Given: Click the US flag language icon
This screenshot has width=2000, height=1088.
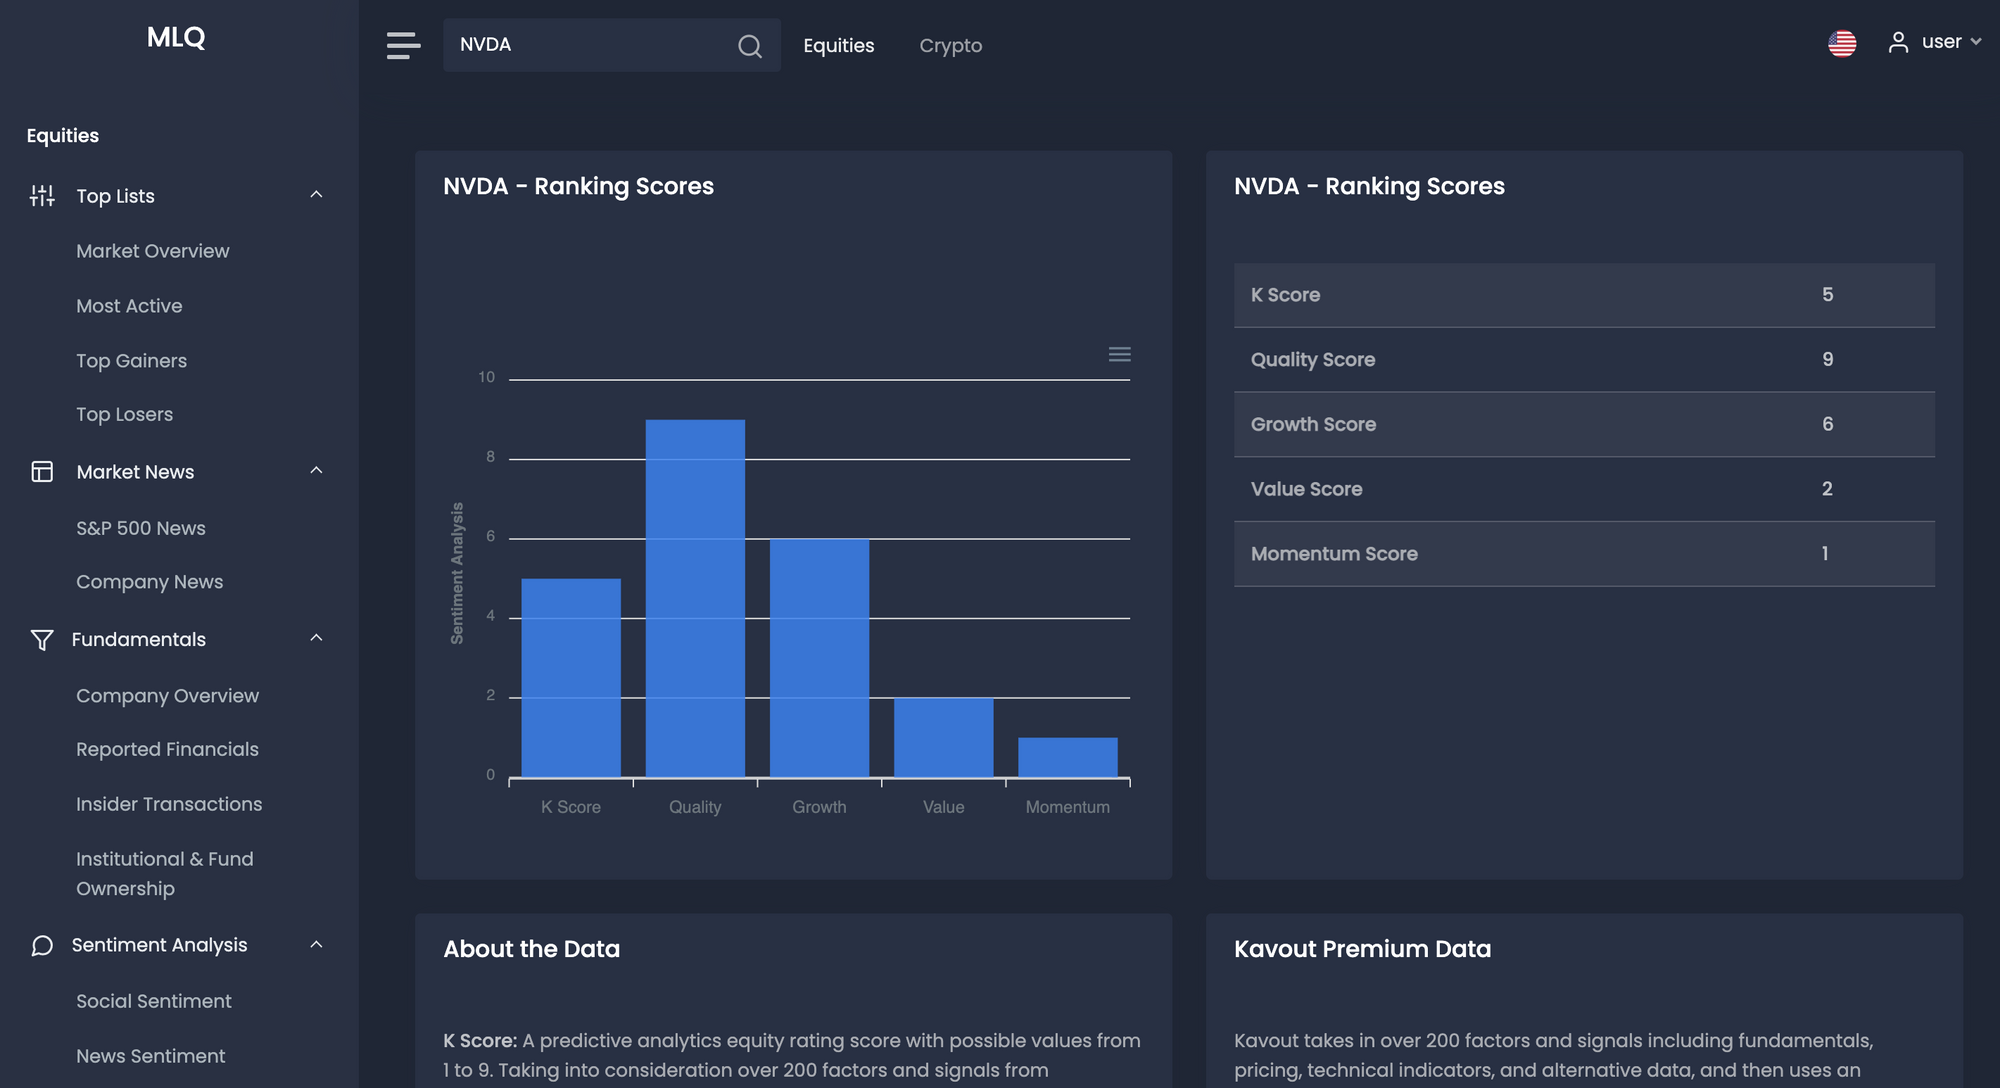Looking at the screenshot, I should 1841,44.
